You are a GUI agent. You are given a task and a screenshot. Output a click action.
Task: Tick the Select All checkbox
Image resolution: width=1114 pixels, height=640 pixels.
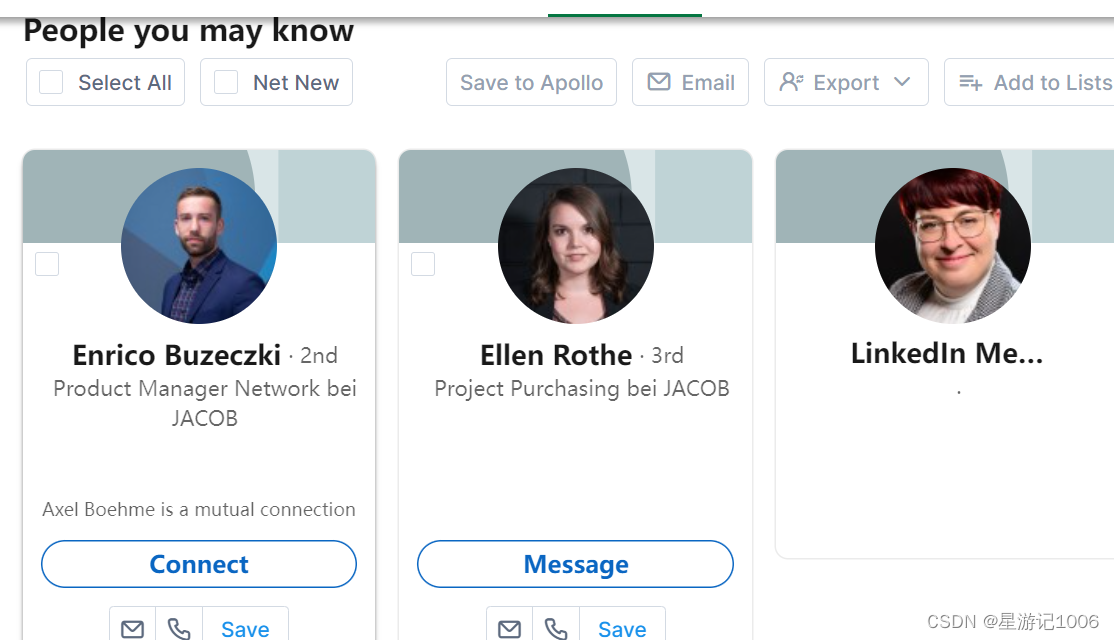click(x=51, y=82)
